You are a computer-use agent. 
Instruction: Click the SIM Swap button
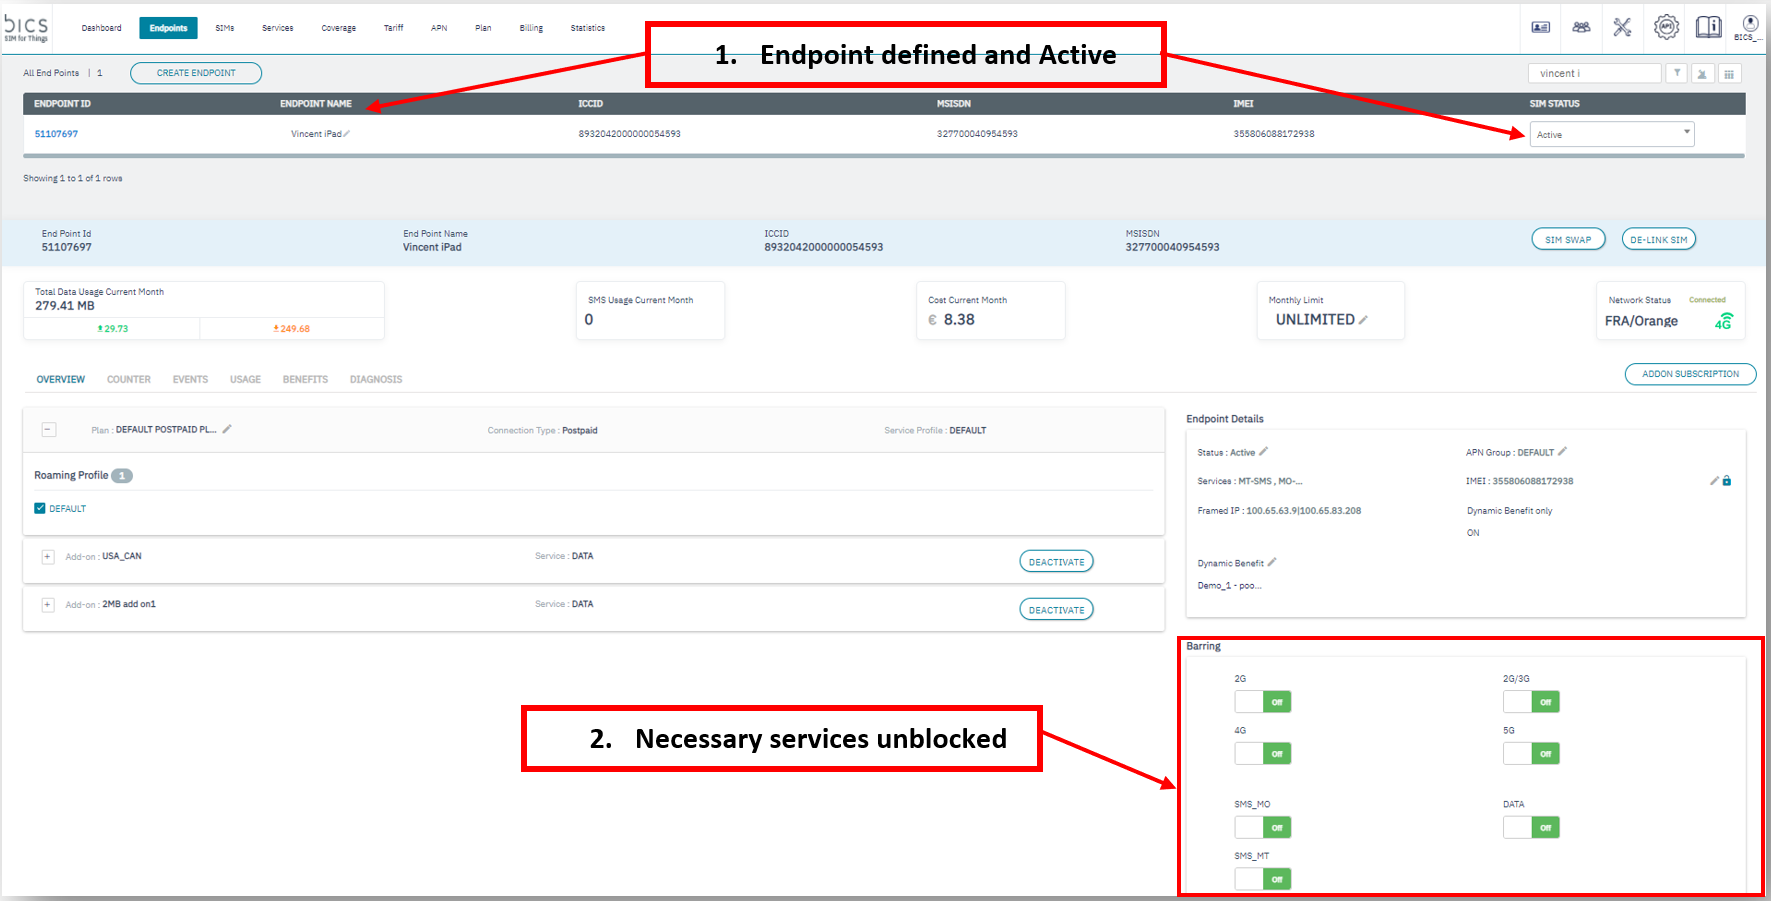click(x=1567, y=240)
